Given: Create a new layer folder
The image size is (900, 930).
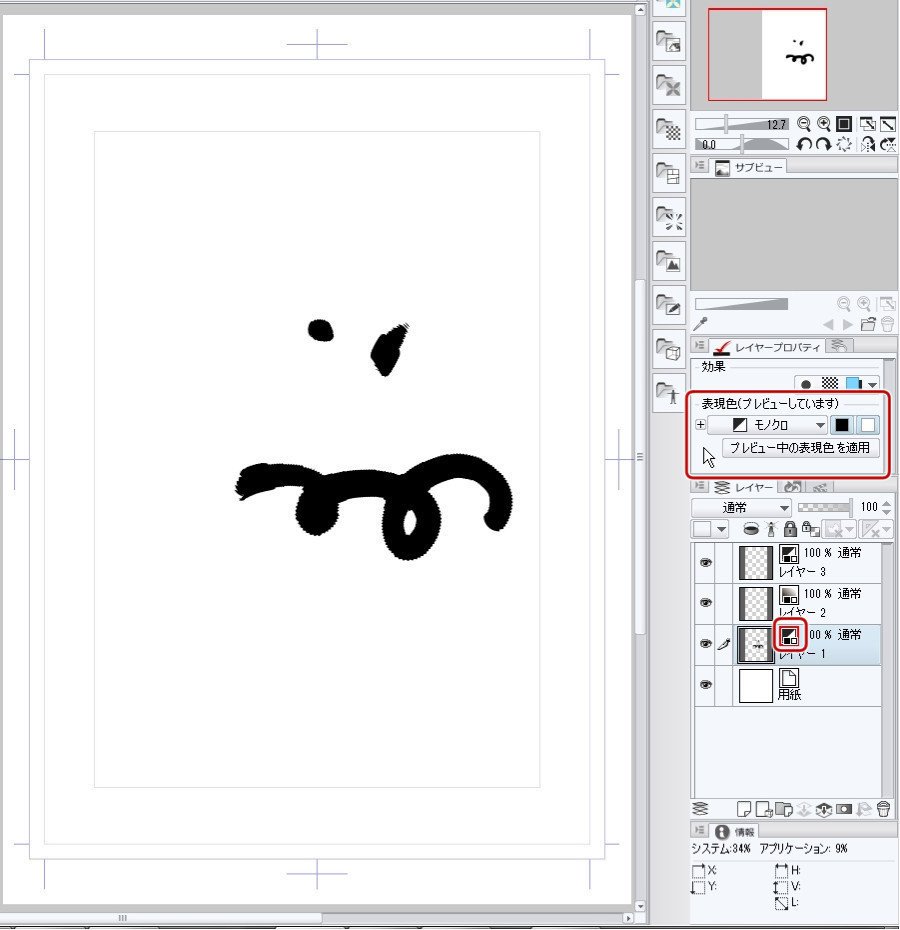Looking at the screenshot, I should [784, 809].
